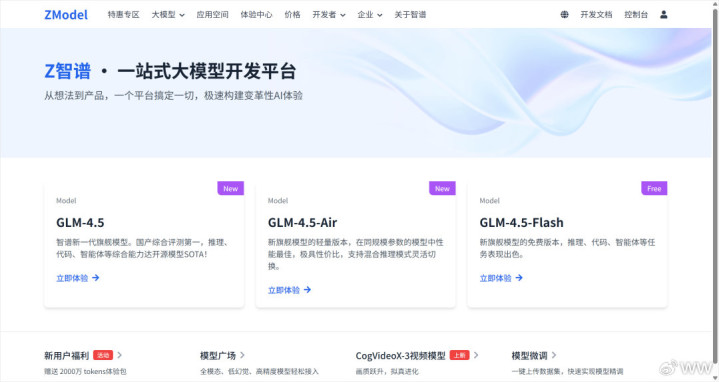The height and width of the screenshot is (382, 719).
Task: Open the language globe icon
Action: point(564,15)
